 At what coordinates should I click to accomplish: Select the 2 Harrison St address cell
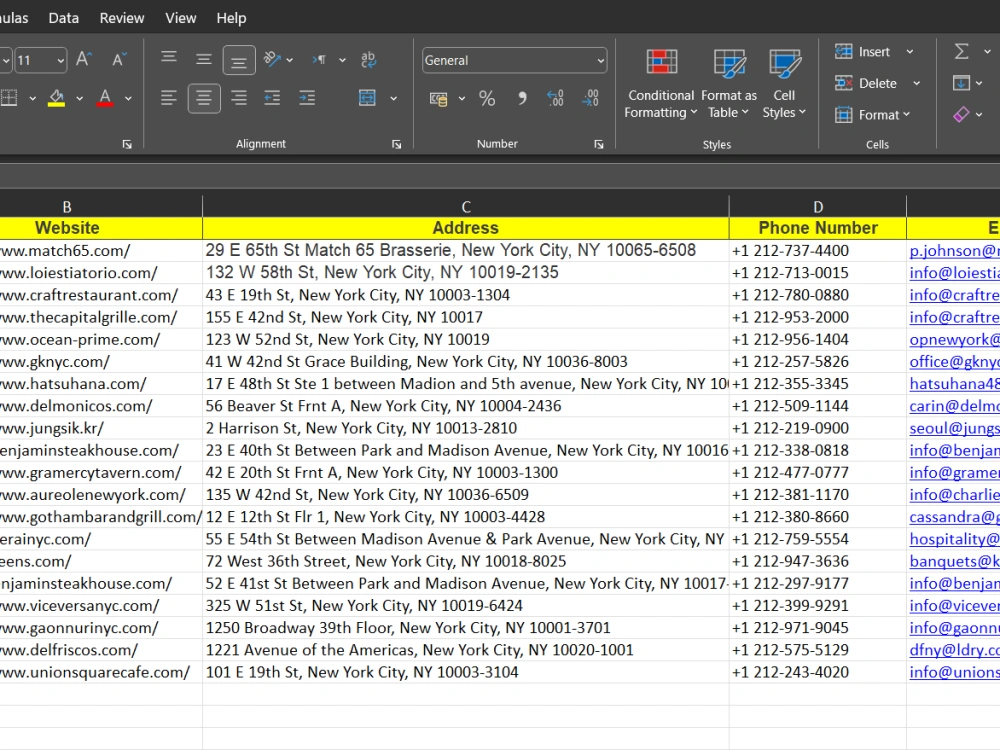tap(466, 428)
